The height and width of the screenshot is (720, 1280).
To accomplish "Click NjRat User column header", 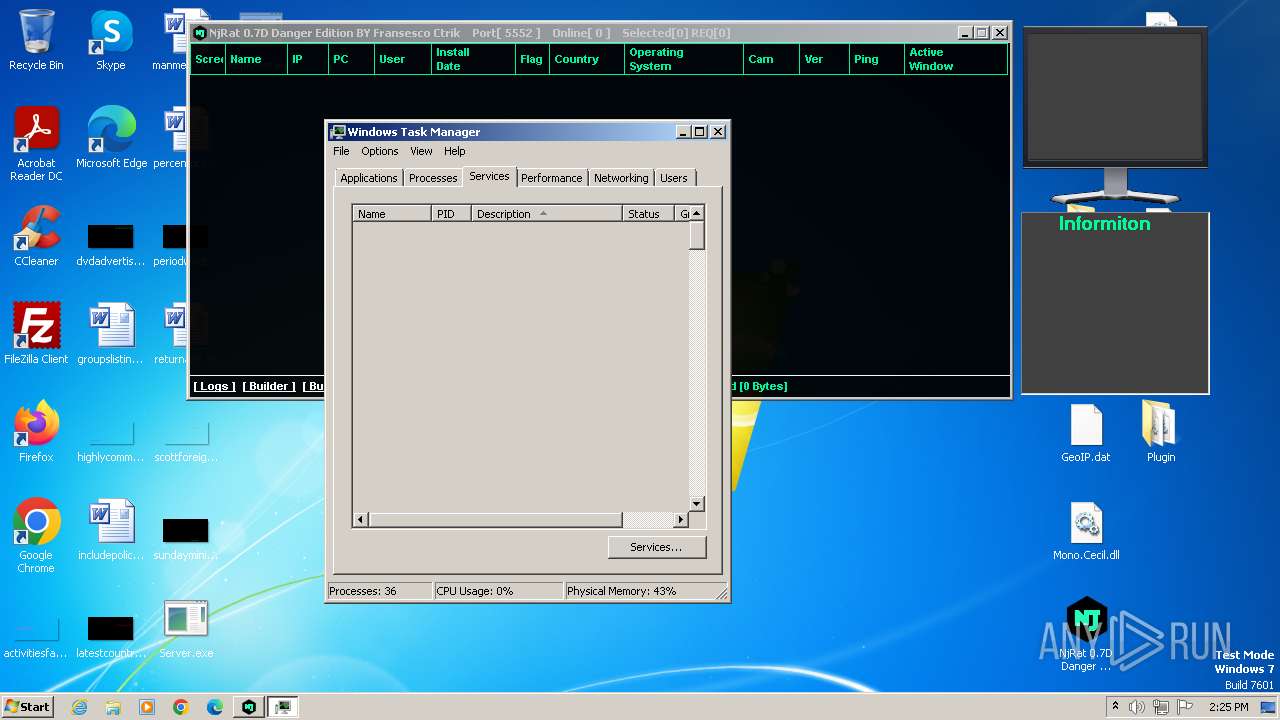I will 402,59.
